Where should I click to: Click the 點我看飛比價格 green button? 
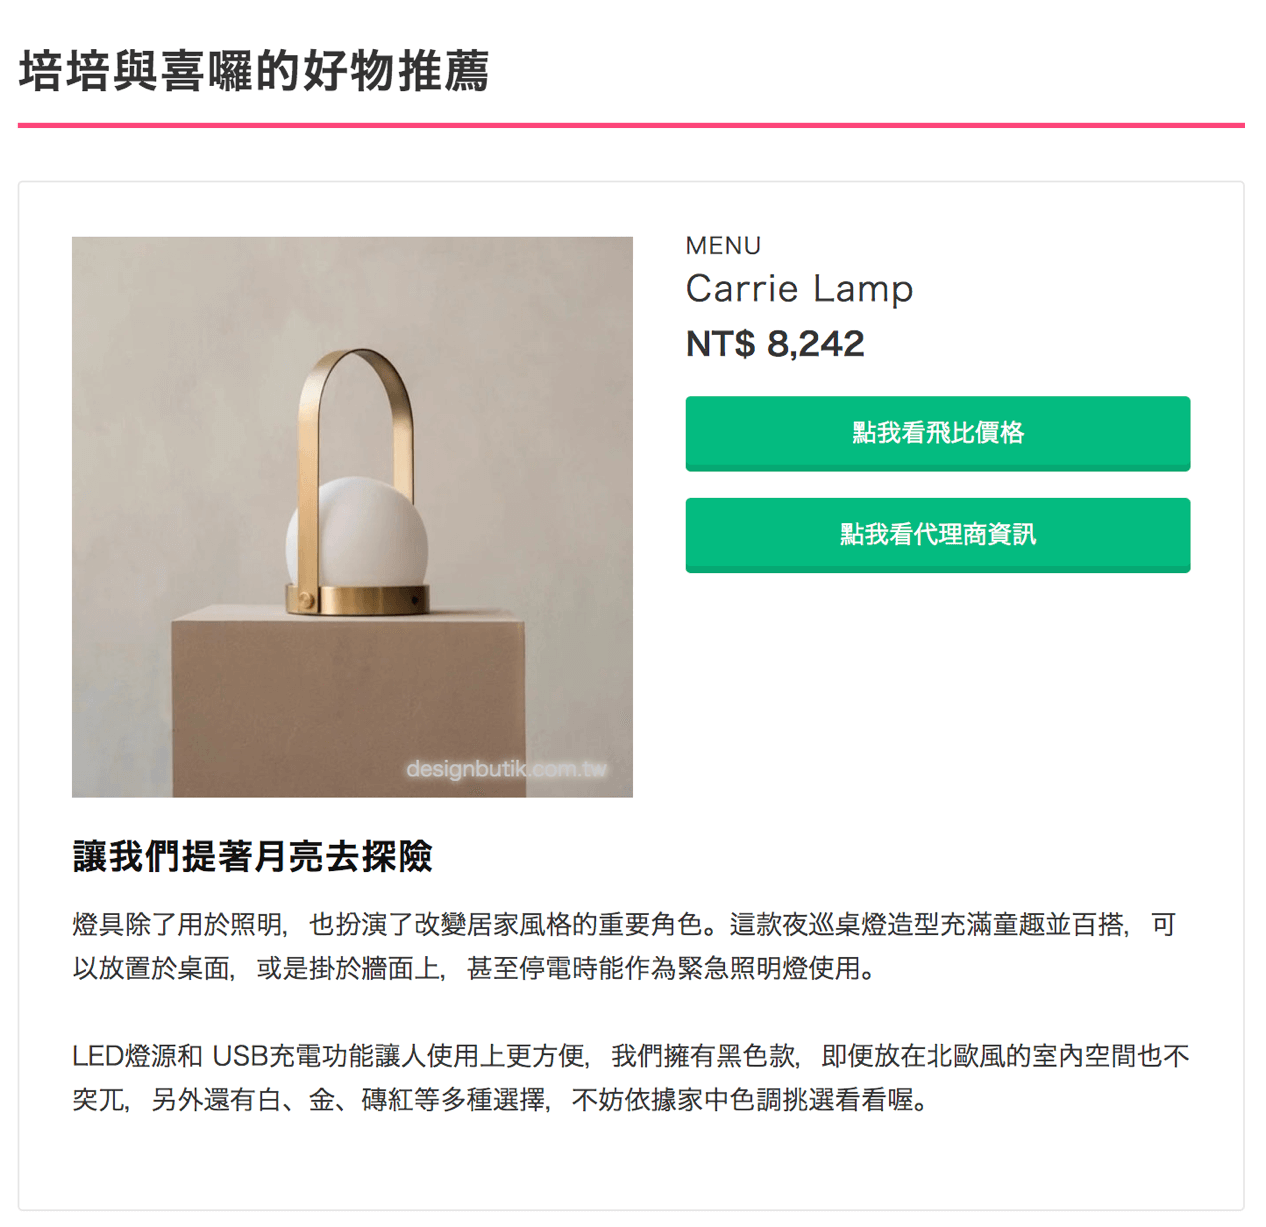(x=937, y=433)
